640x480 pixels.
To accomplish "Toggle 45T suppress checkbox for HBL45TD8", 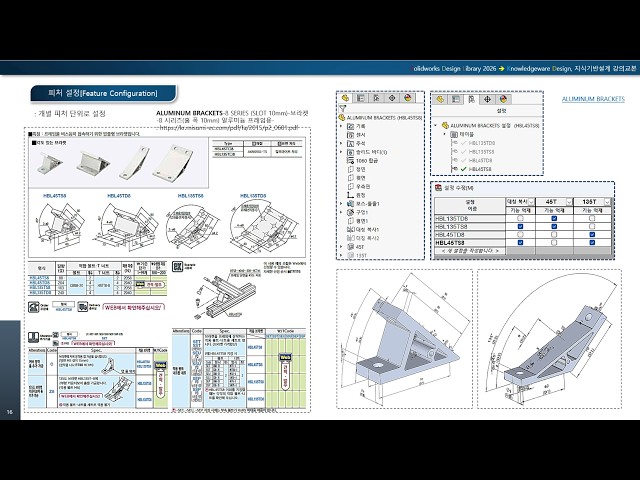I will click(554, 234).
